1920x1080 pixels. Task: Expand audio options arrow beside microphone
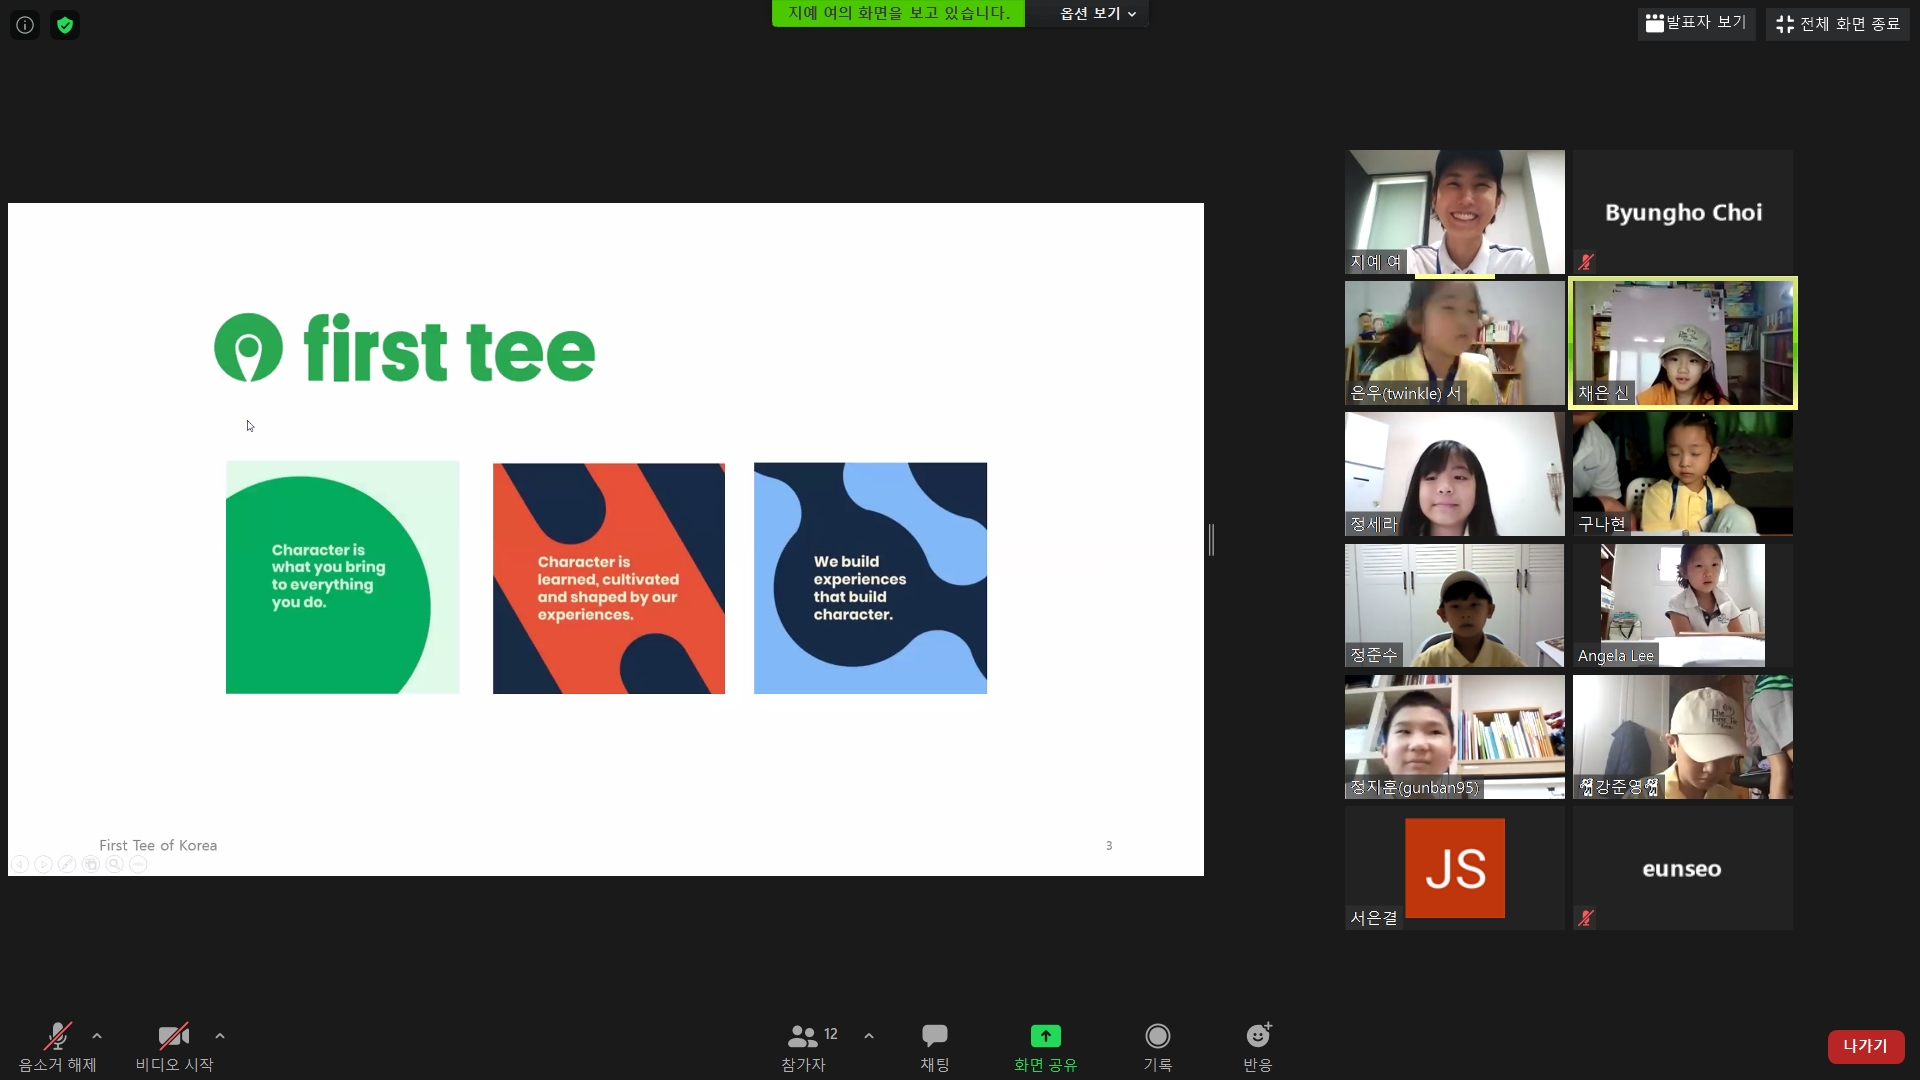[97, 1036]
